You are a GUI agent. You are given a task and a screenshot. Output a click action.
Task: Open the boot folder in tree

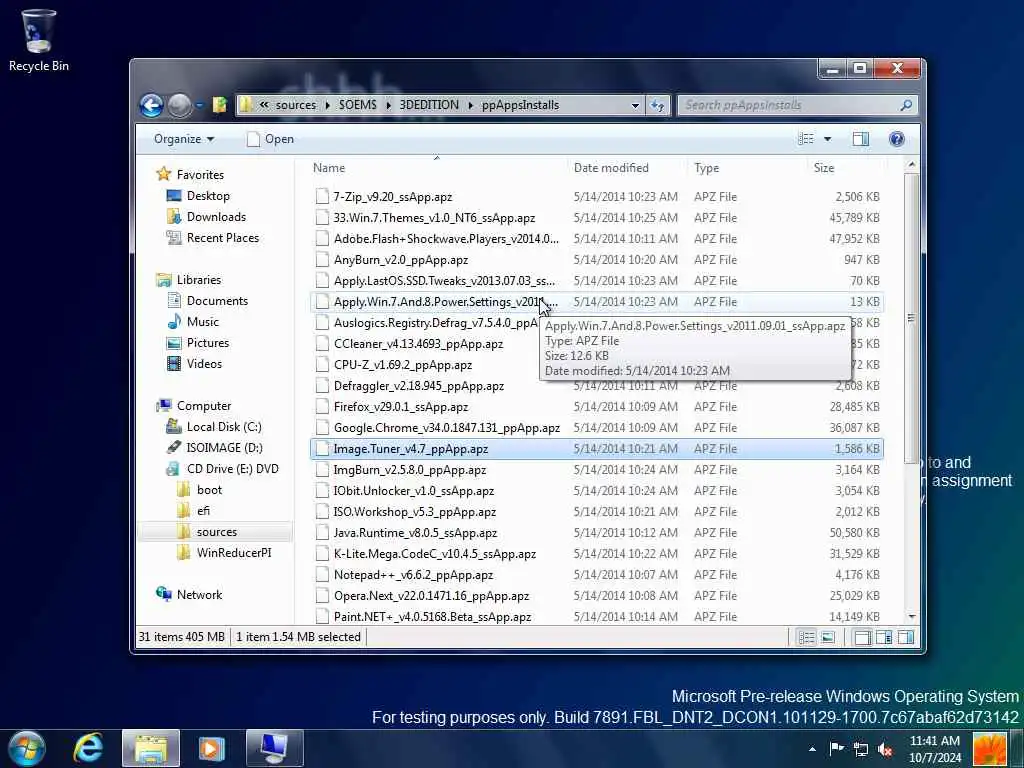[x=209, y=490]
